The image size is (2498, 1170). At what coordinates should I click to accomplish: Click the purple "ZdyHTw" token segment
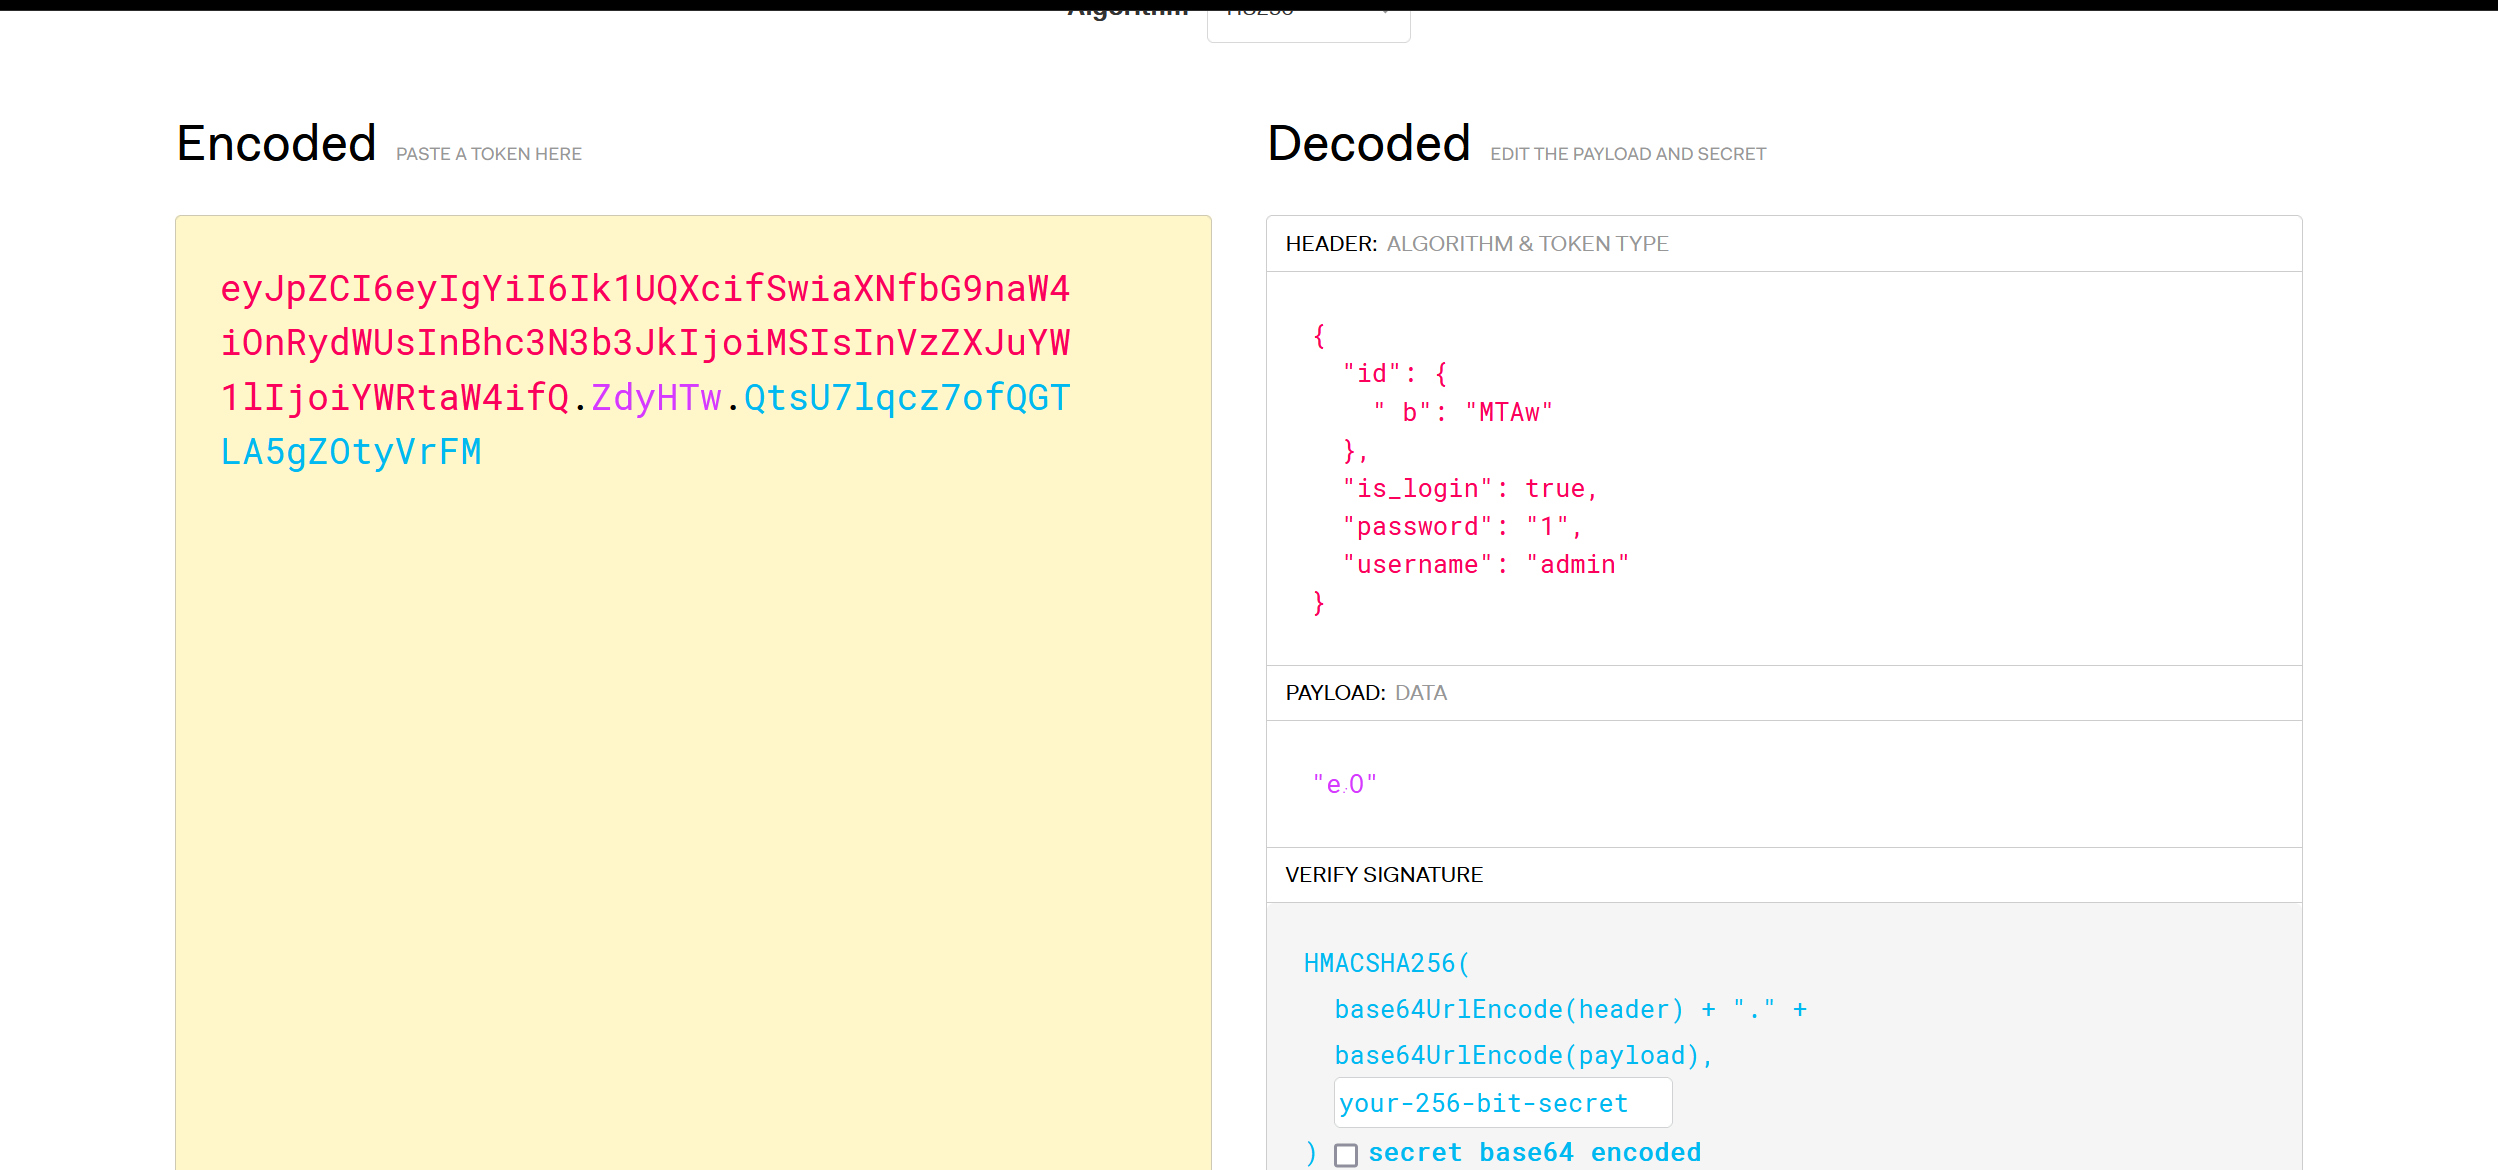(656, 398)
